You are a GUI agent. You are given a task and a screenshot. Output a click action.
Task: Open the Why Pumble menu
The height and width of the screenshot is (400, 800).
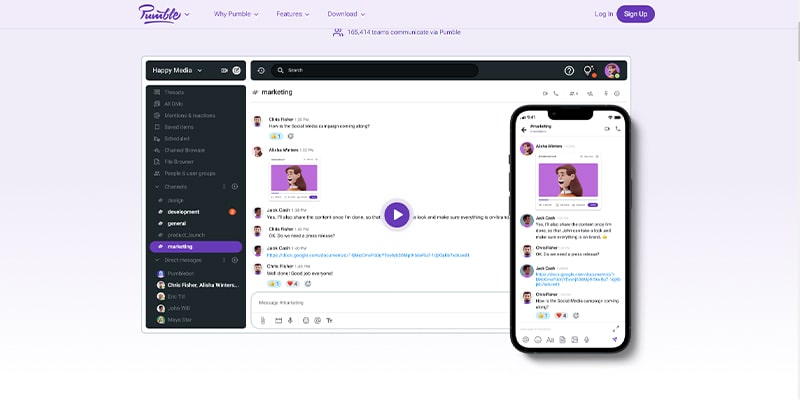click(x=236, y=14)
